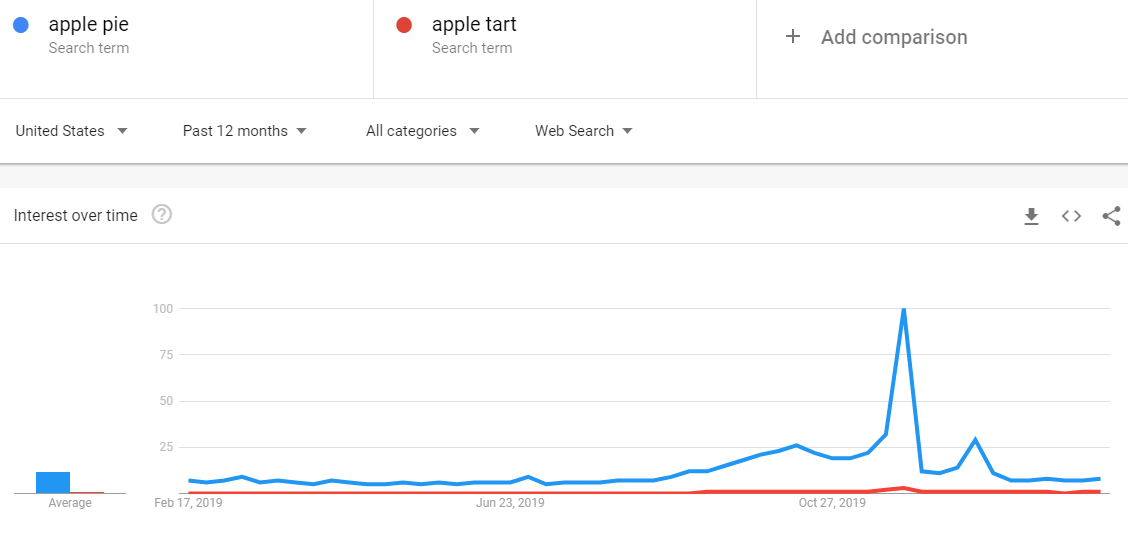Edit the apple pie search term

89,24
